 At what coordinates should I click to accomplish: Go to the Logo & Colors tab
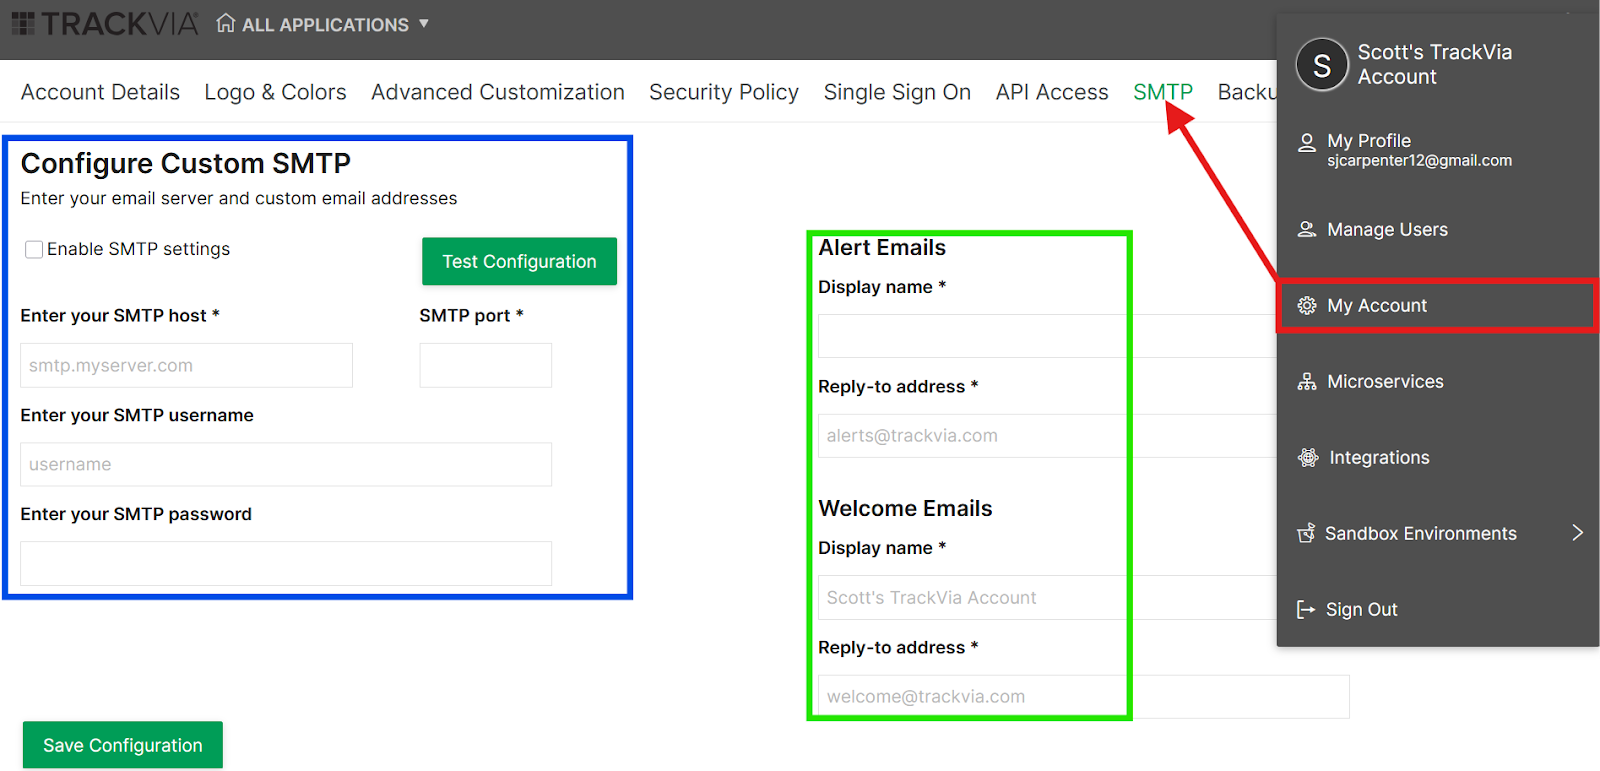(x=275, y=92)
